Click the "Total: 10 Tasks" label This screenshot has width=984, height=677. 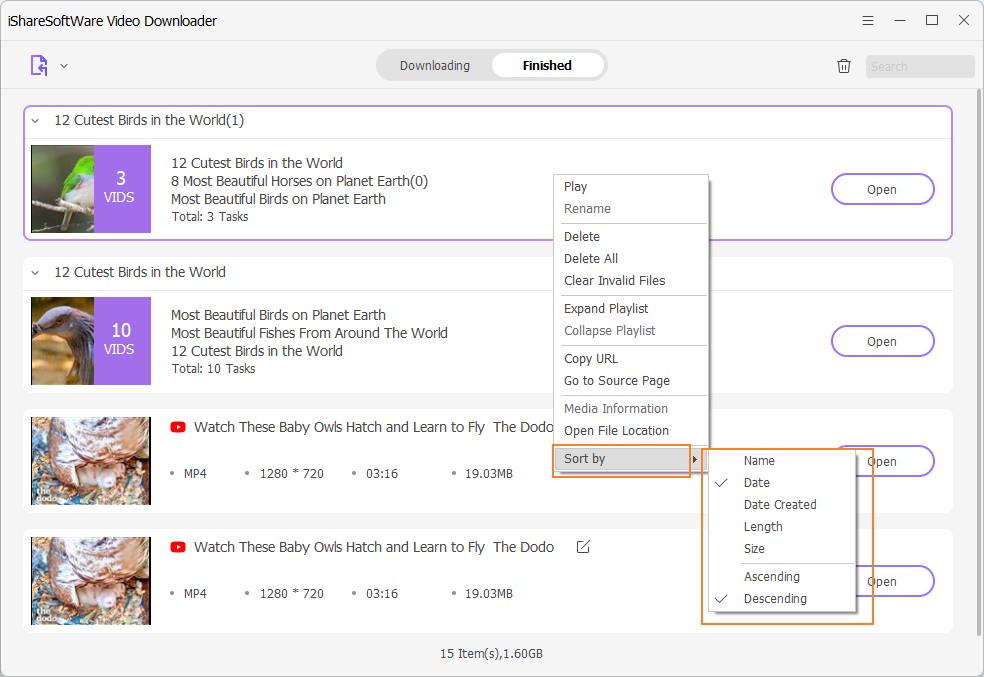(213, 369)
